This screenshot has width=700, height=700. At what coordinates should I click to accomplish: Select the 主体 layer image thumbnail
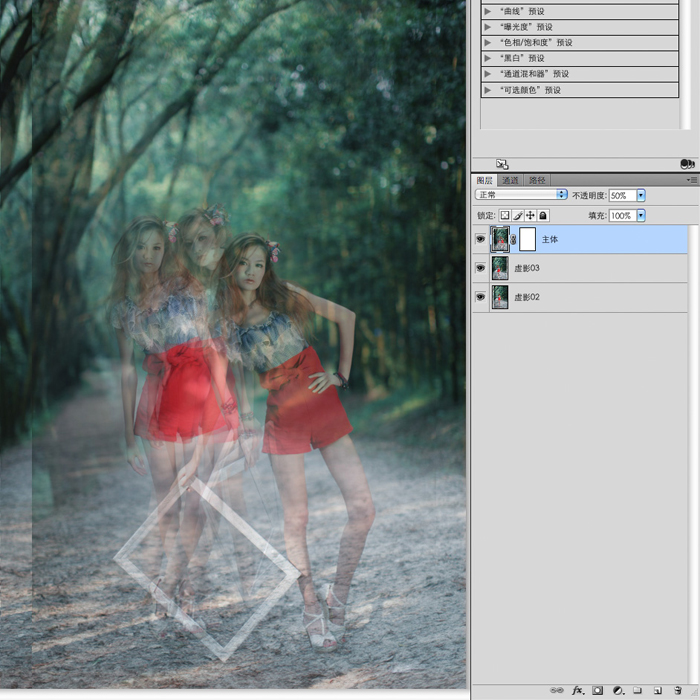(x=500, y=239)
